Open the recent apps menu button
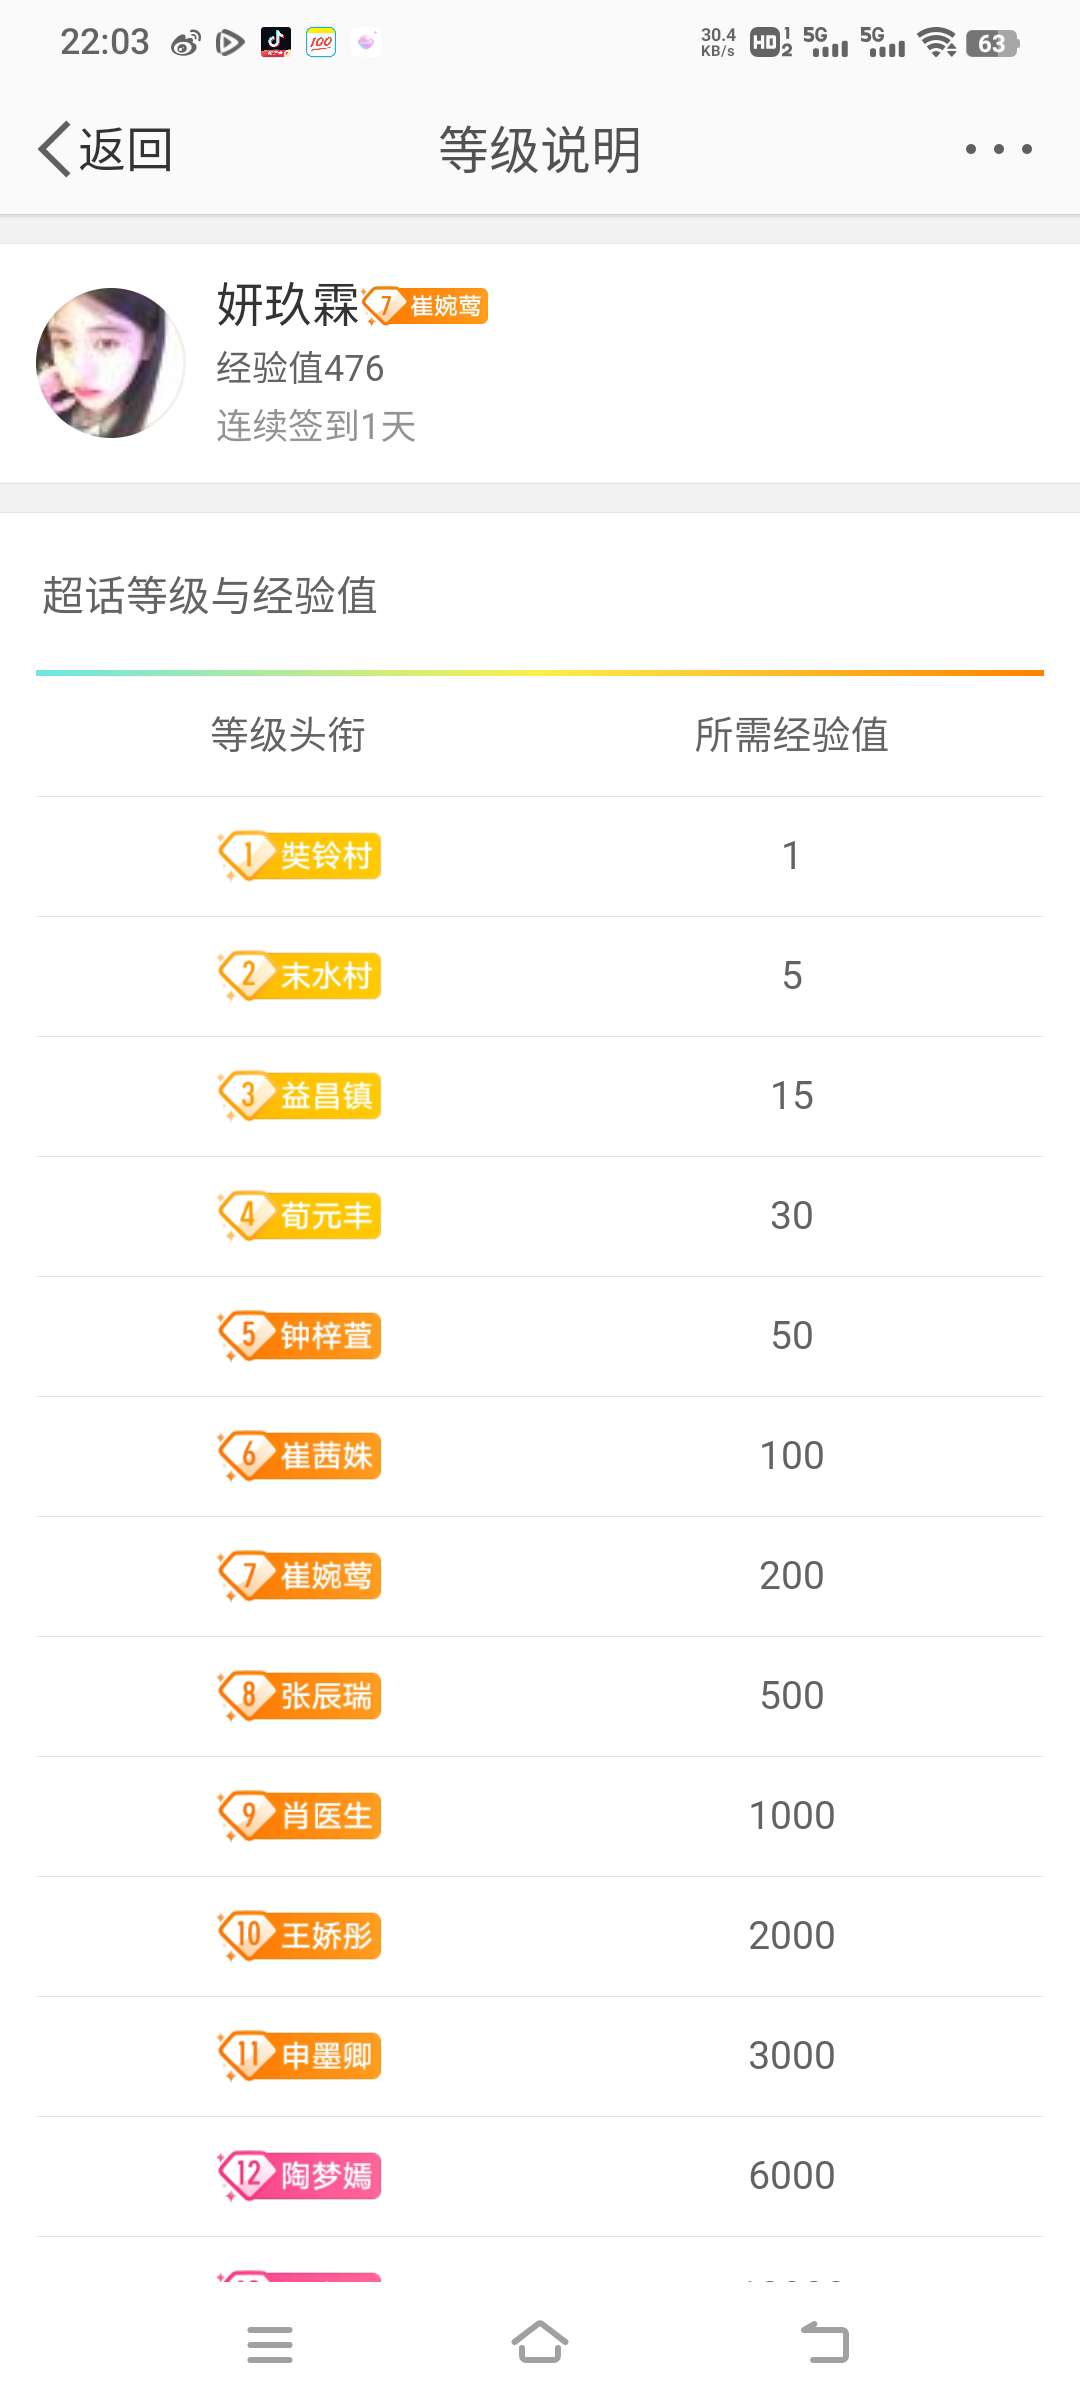The image size is (1080, 2408). [x=270, y=2344]
